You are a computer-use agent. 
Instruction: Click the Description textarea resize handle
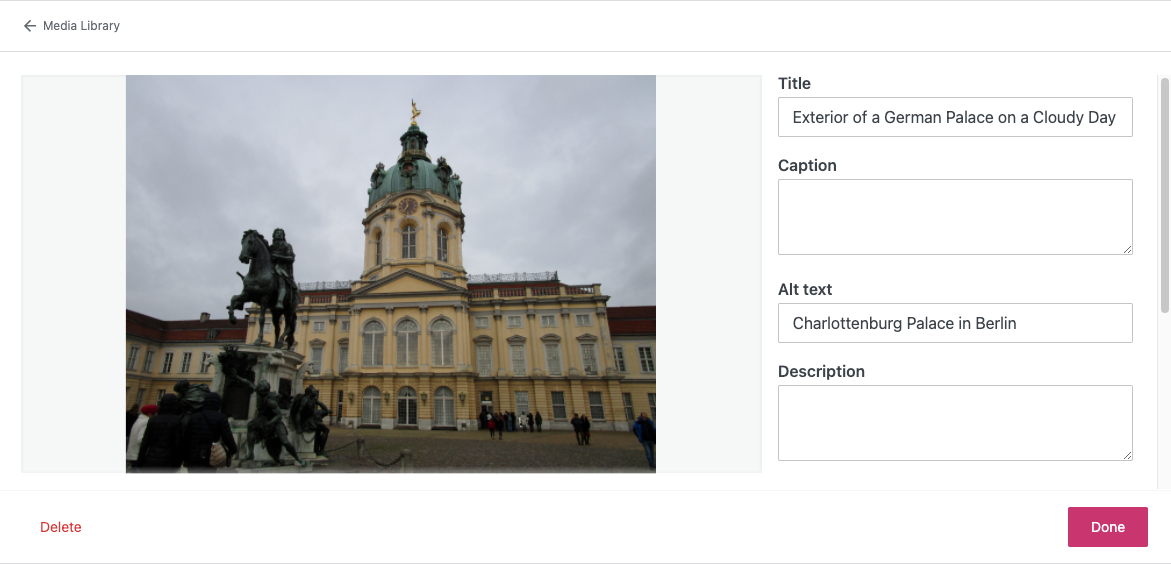click(x=1127, y=455)
